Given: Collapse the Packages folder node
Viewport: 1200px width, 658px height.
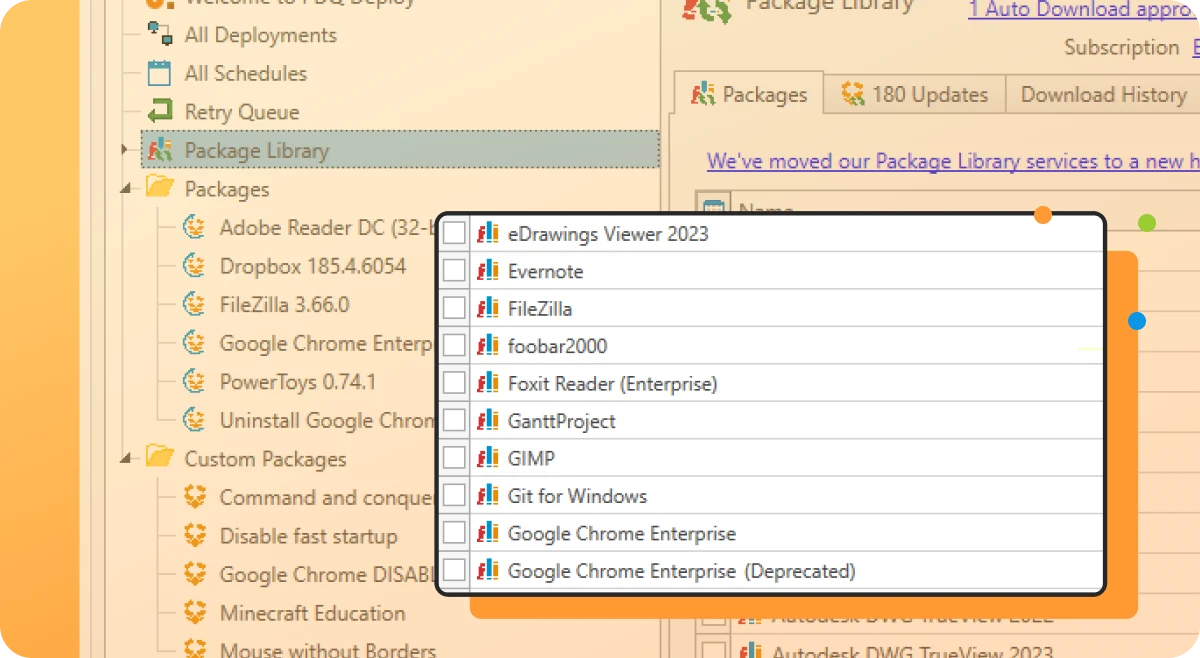Looking at the screenshot, I should (x=125, y=188).
